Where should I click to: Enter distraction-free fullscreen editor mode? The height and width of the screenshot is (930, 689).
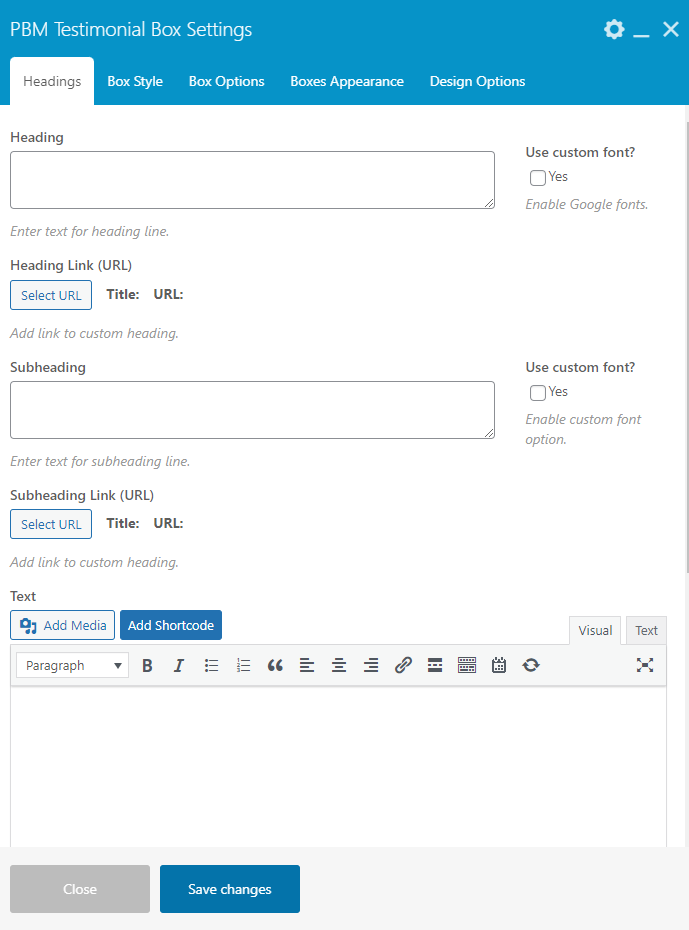pyautogui.click(x=645, y=665)
